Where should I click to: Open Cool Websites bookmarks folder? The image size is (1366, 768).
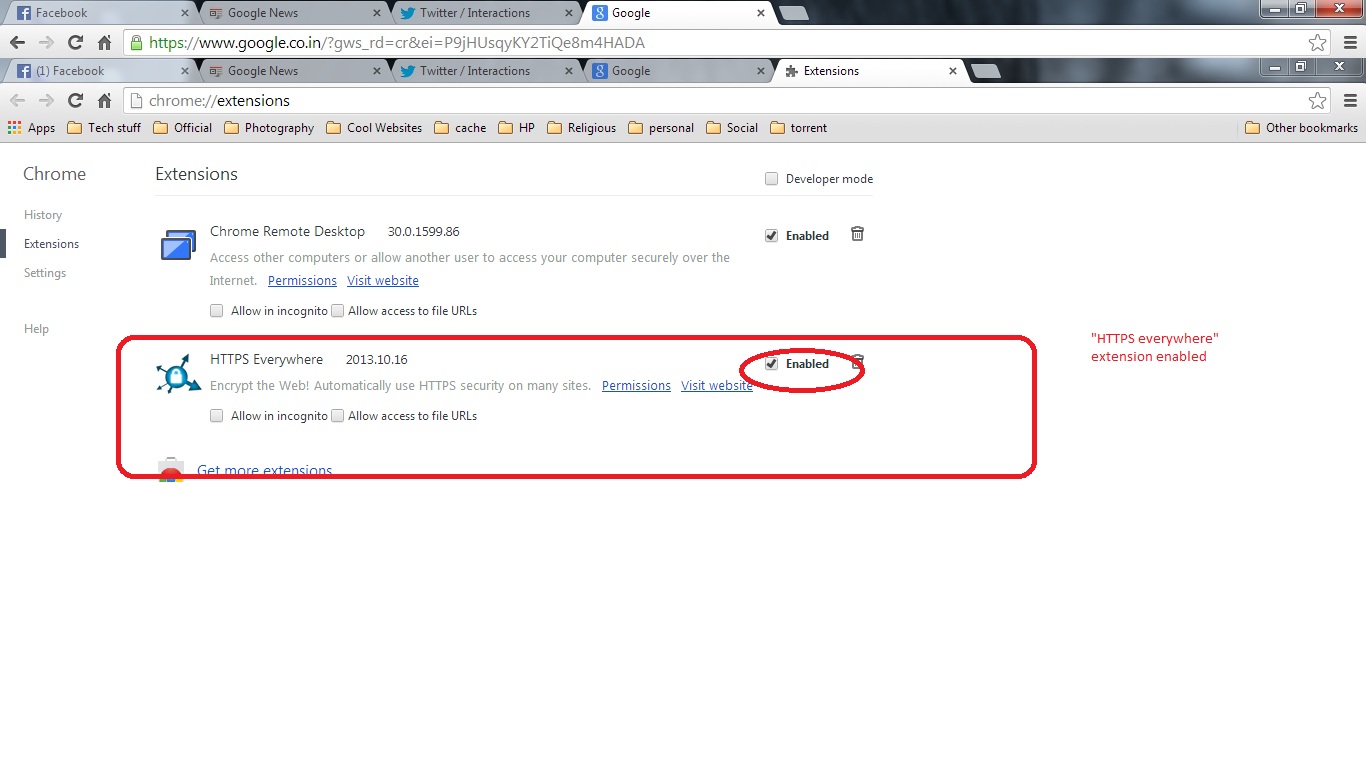tap(374, 128)
